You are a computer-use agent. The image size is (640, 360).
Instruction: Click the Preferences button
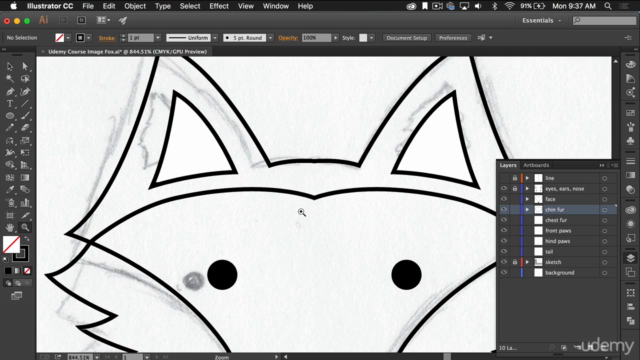tap(453, 38)
